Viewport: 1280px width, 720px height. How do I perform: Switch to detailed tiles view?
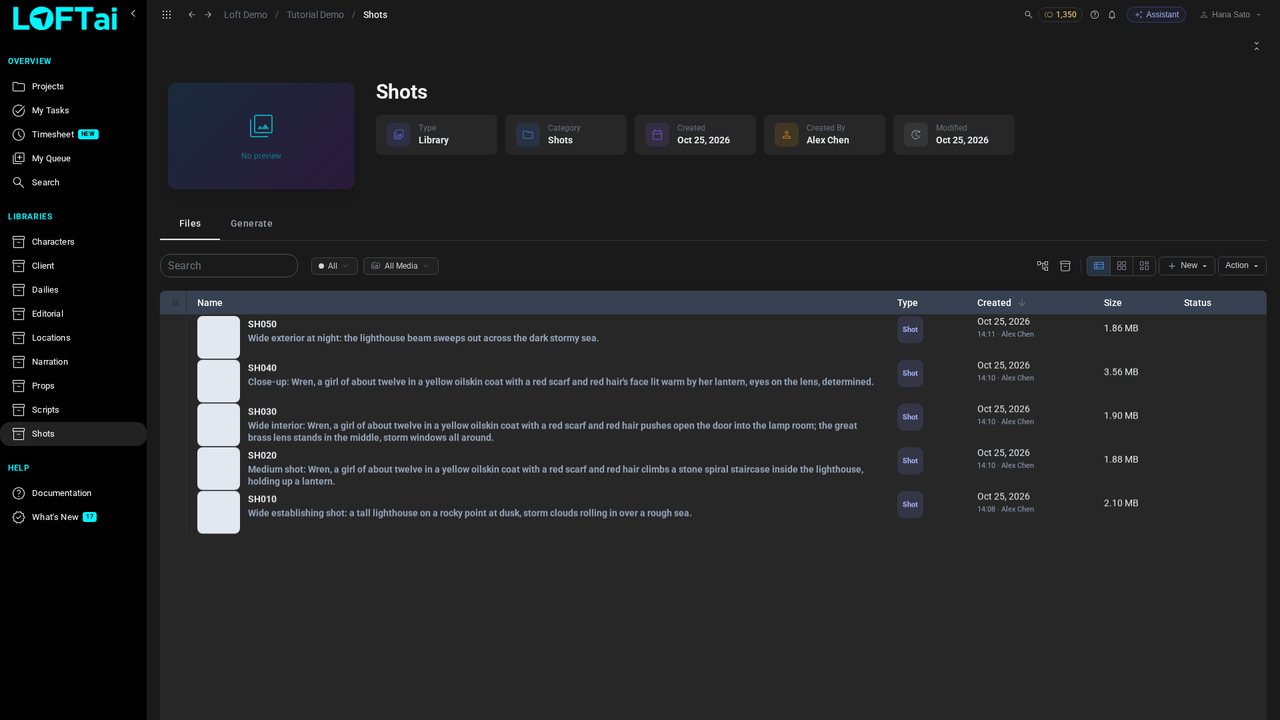point(1144,266)
